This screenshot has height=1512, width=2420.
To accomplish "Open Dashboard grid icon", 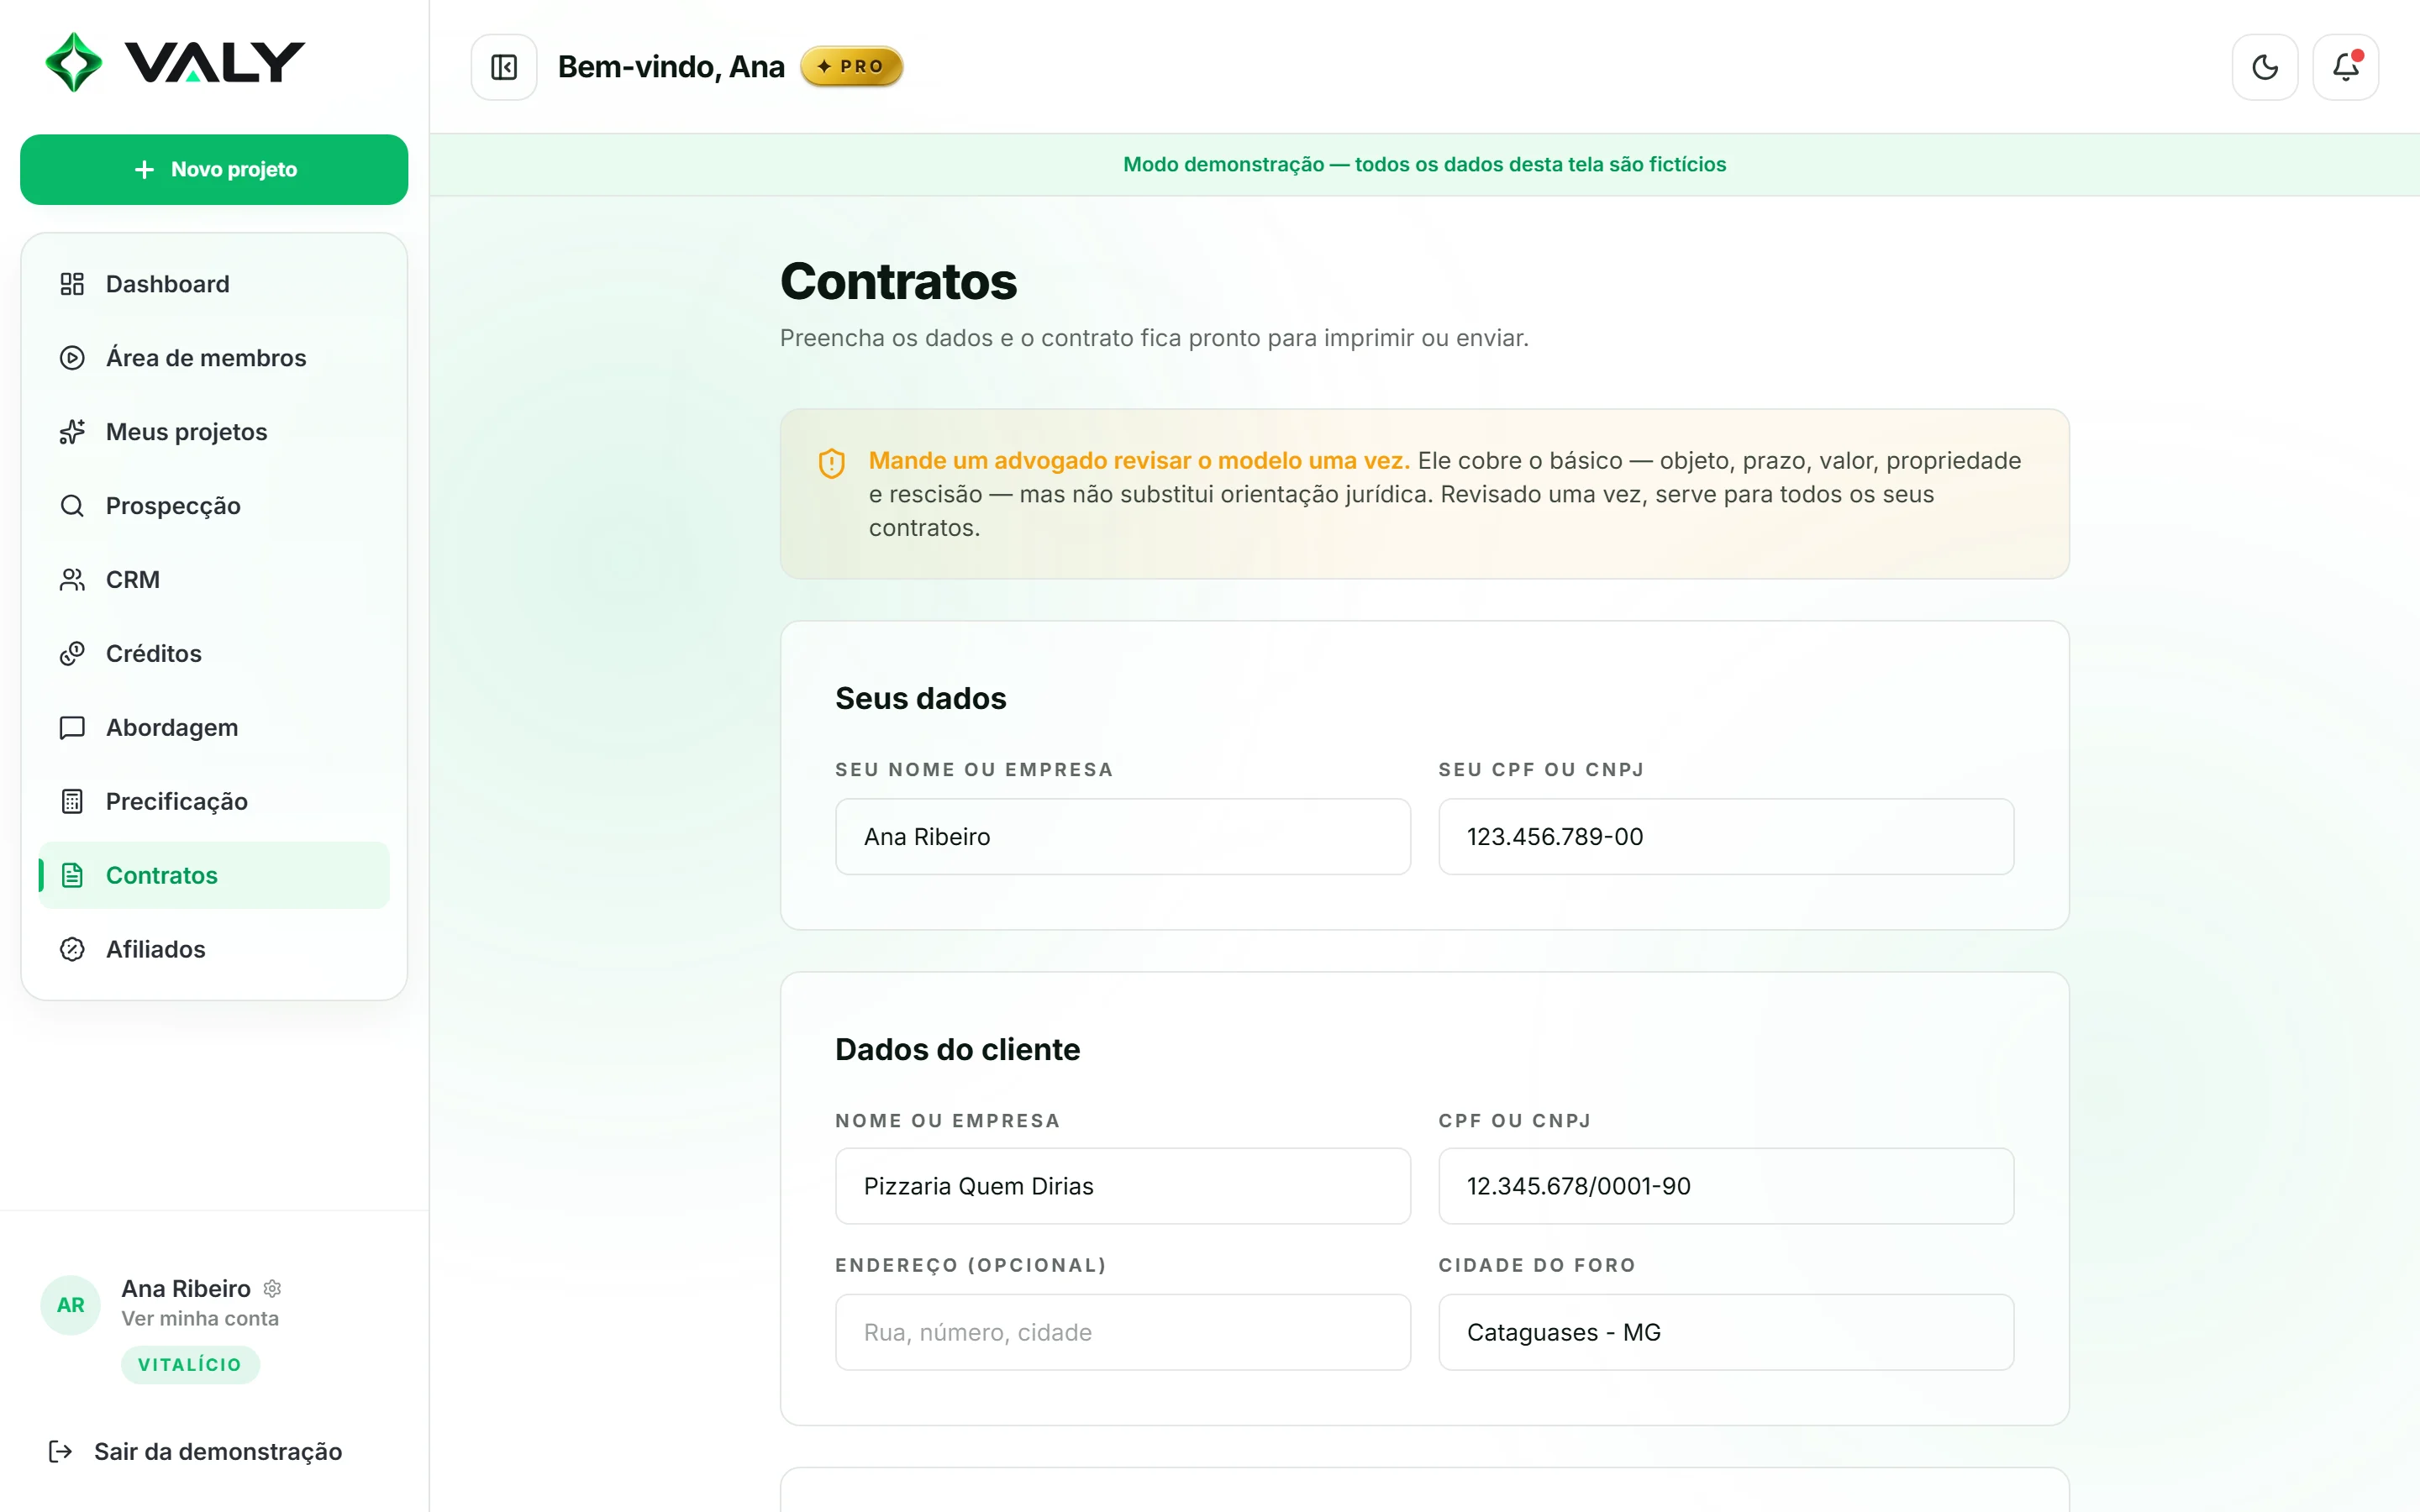I will pyautogui.click(x=72, y=284).
